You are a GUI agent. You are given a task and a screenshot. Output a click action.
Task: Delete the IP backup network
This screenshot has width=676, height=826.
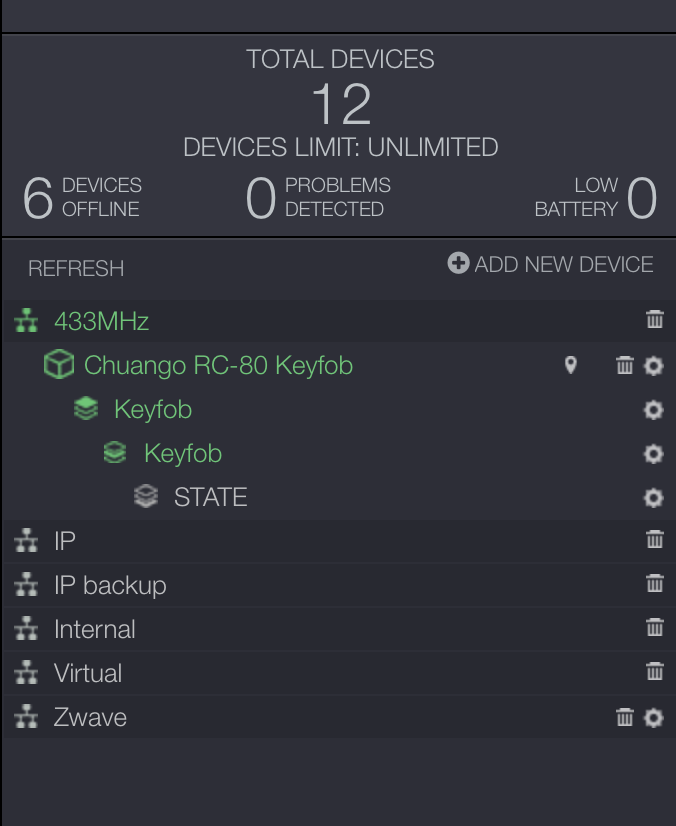click(x=655, y=585)
